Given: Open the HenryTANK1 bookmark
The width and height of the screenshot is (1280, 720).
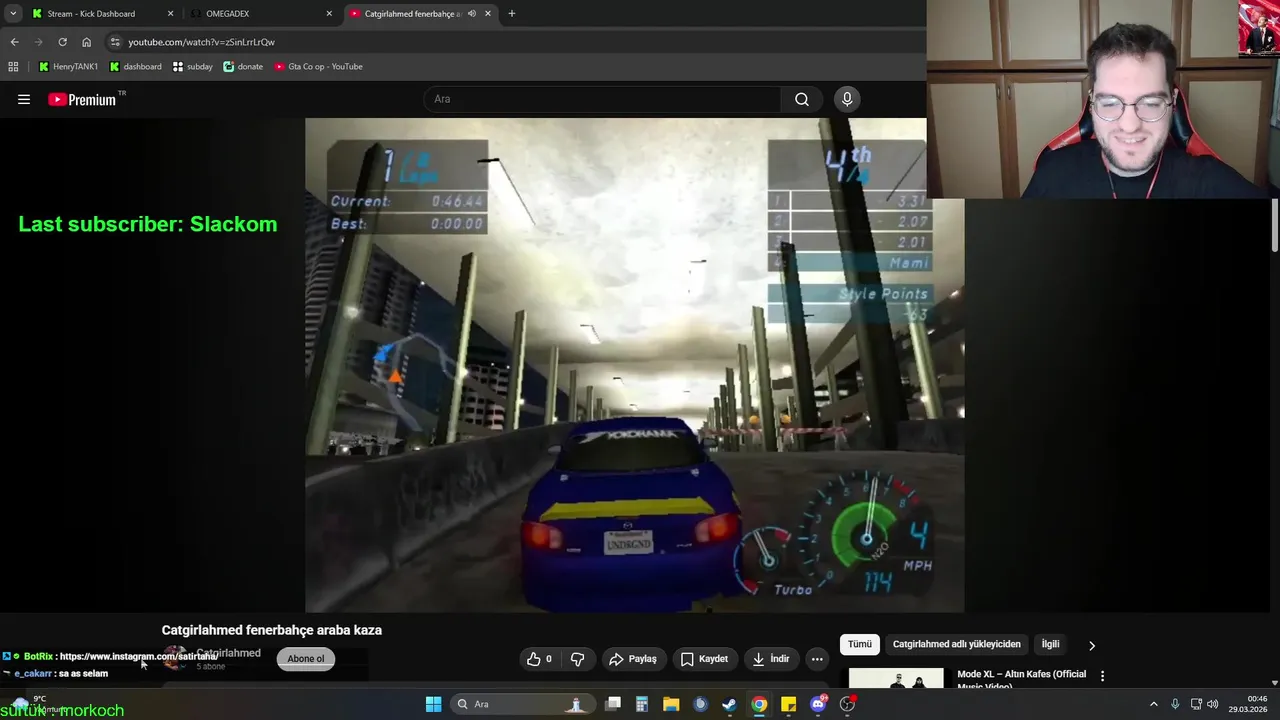Looking at the screenshot, I should coord(67,67).
